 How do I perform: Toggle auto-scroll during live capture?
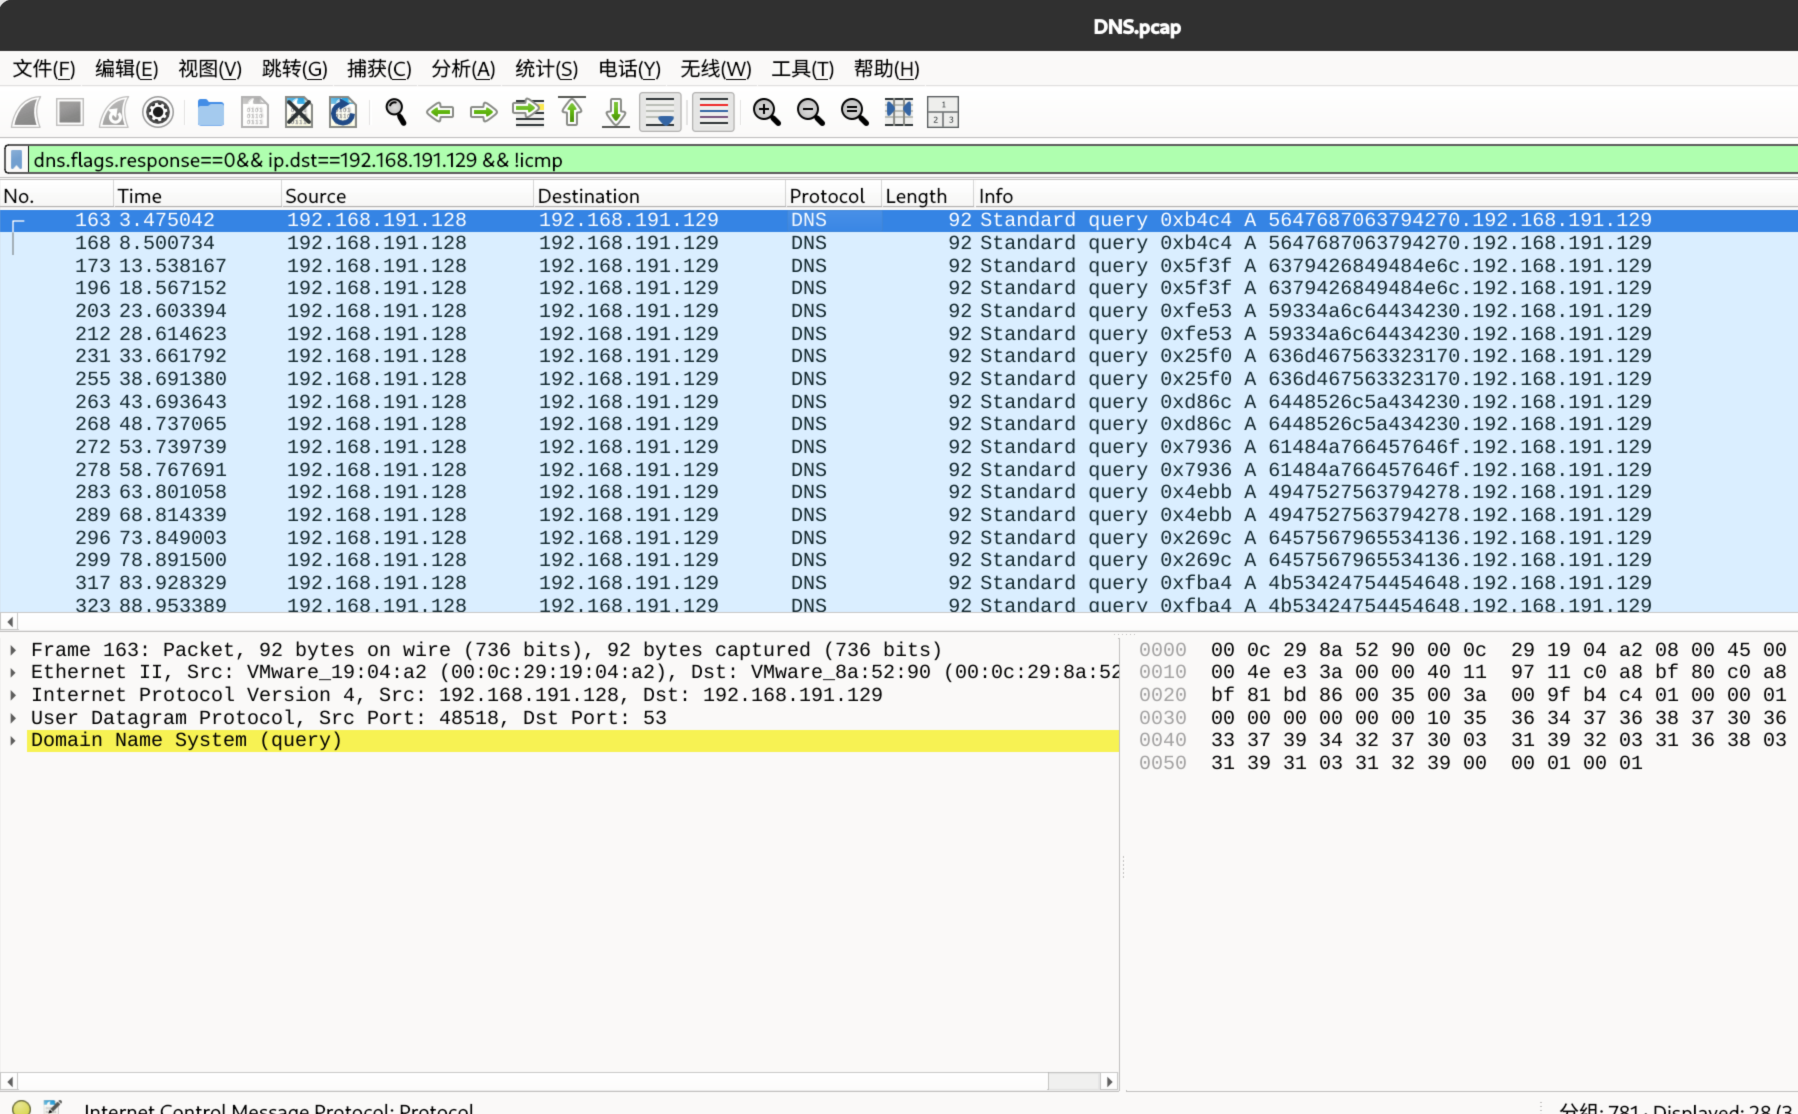click(x=660, y=112)
